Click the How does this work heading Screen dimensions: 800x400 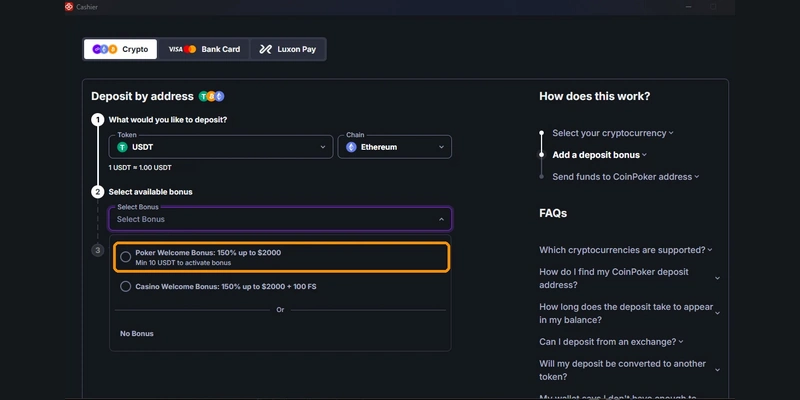(594, 96)
